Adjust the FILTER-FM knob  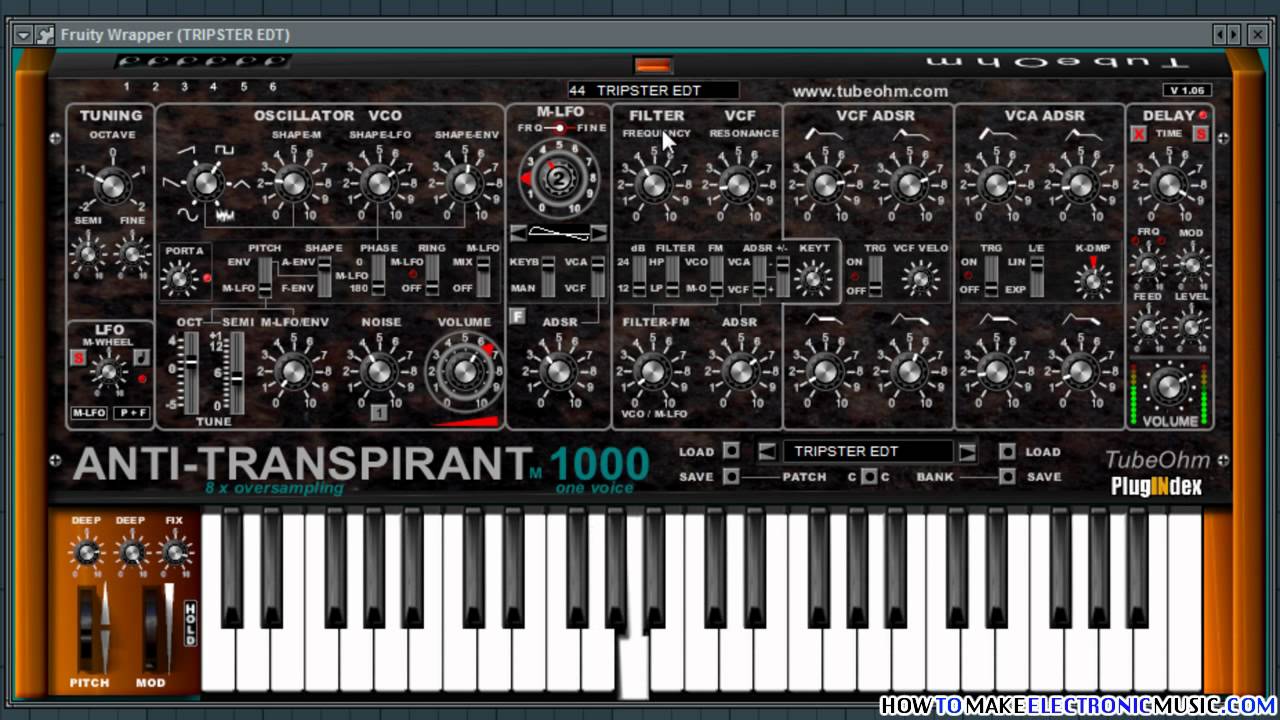click(653, 372)
